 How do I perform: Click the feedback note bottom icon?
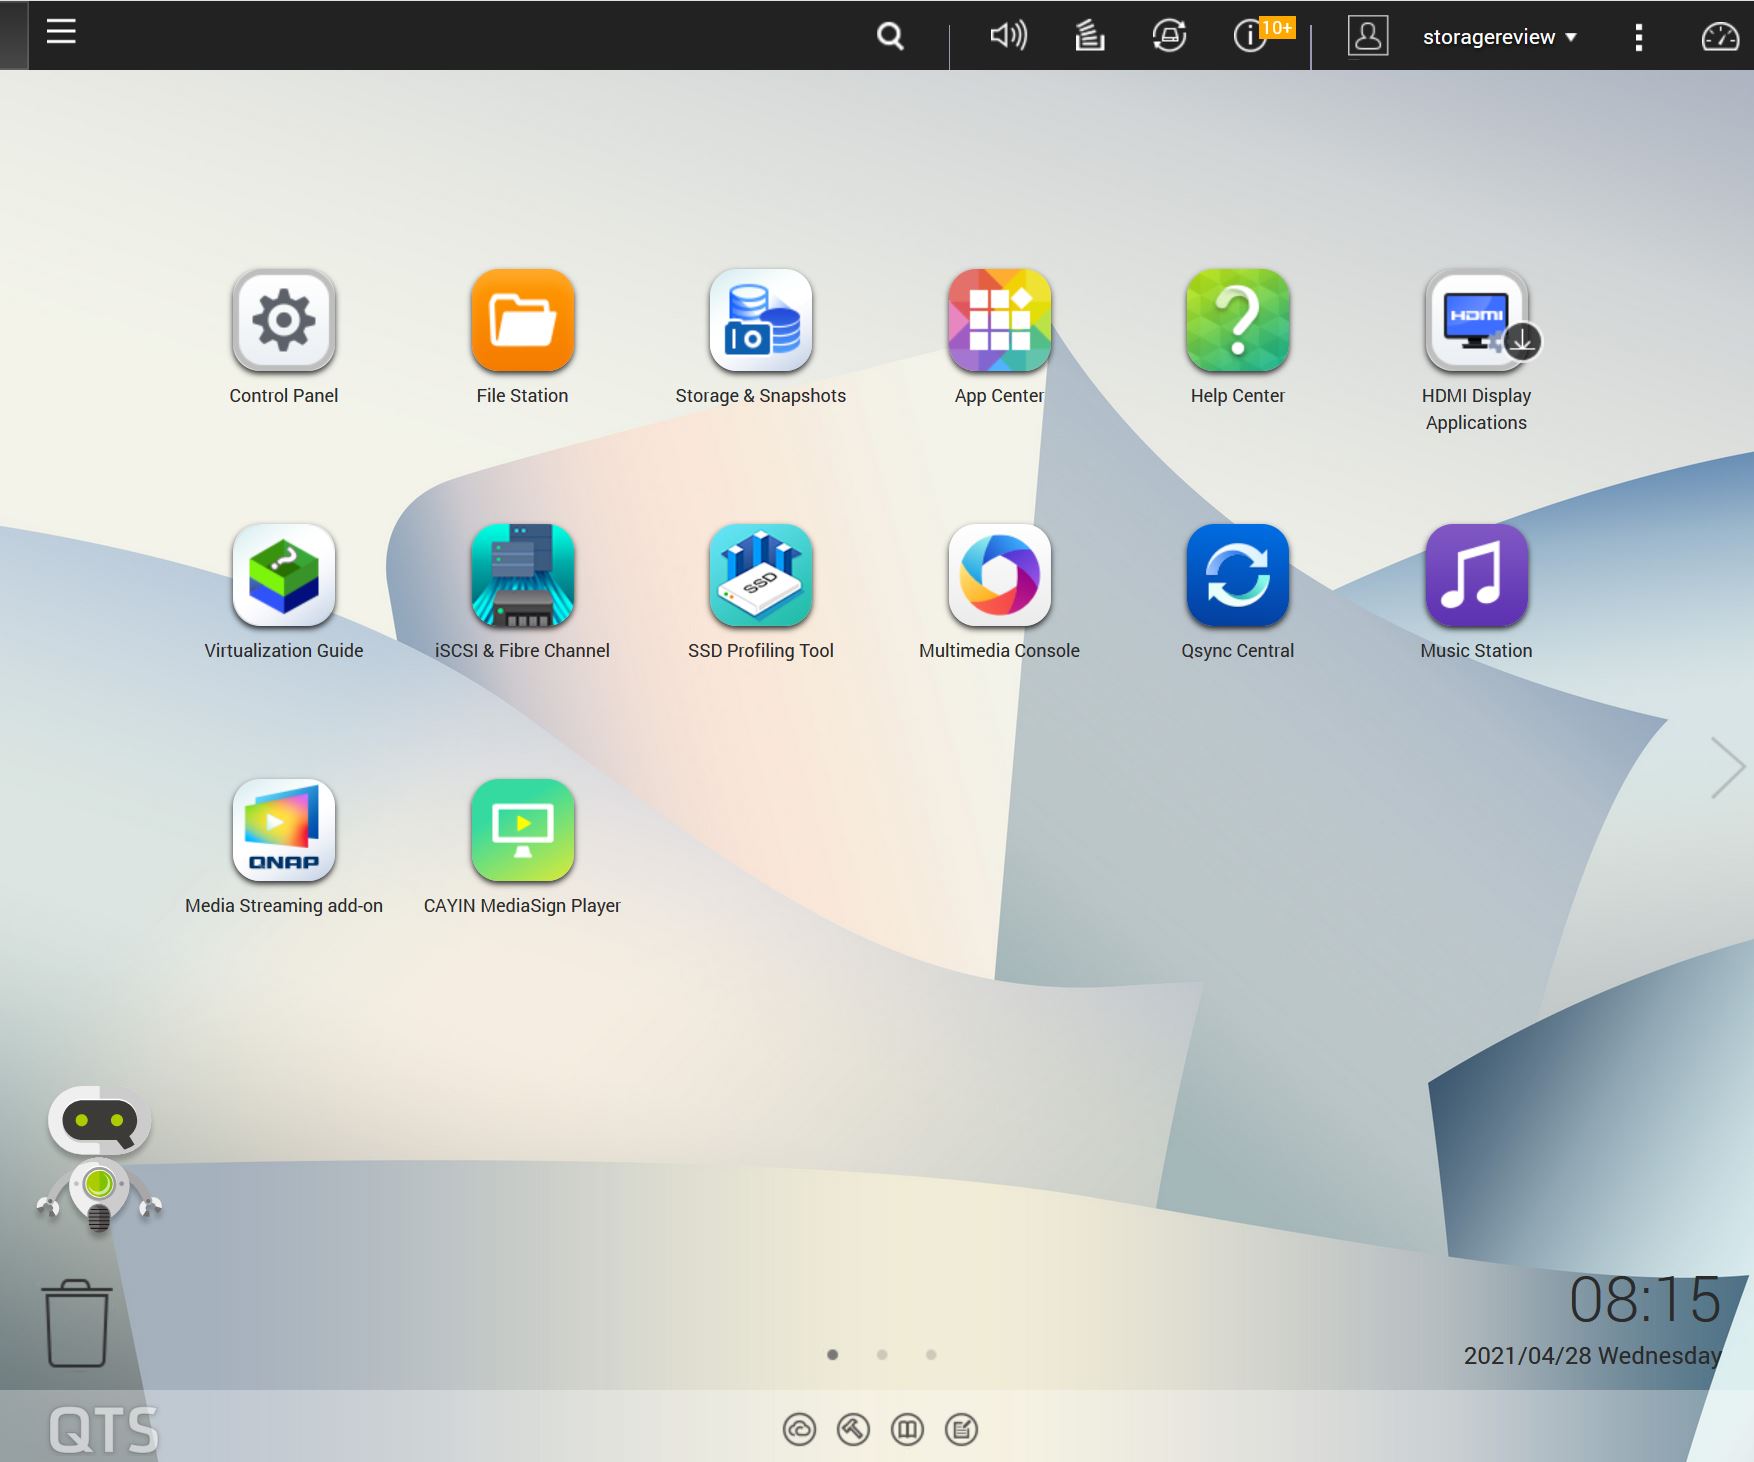coord(961,1430)
